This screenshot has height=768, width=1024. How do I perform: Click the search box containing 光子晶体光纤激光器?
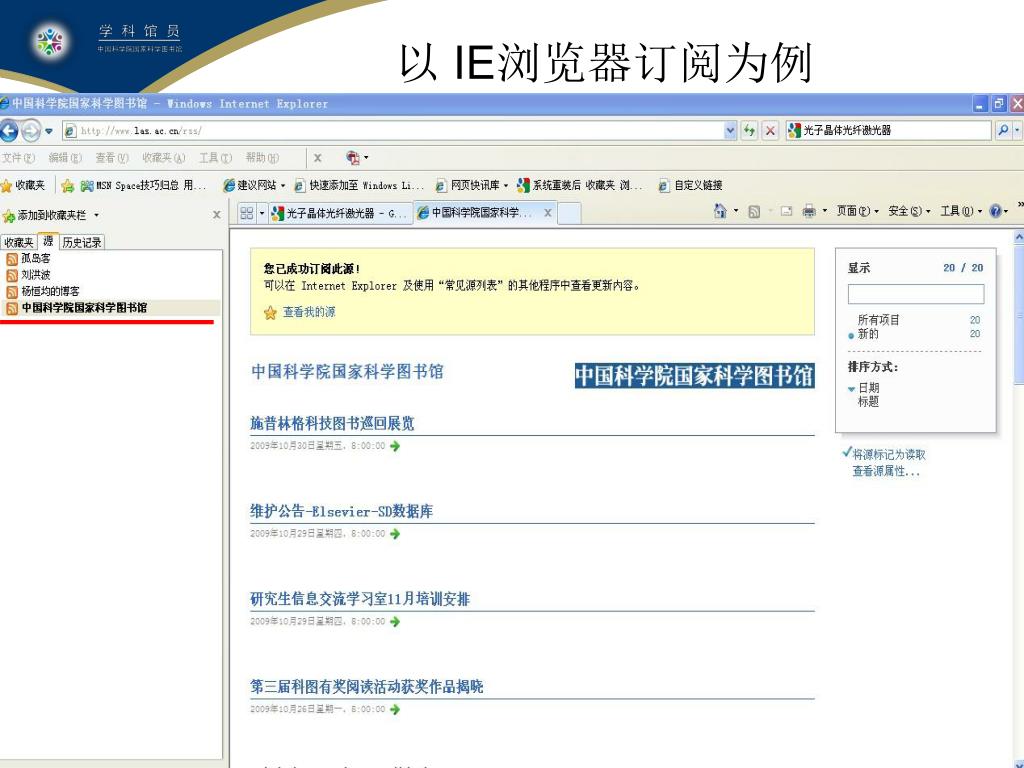pyautogui.click(x=888, y=130)
